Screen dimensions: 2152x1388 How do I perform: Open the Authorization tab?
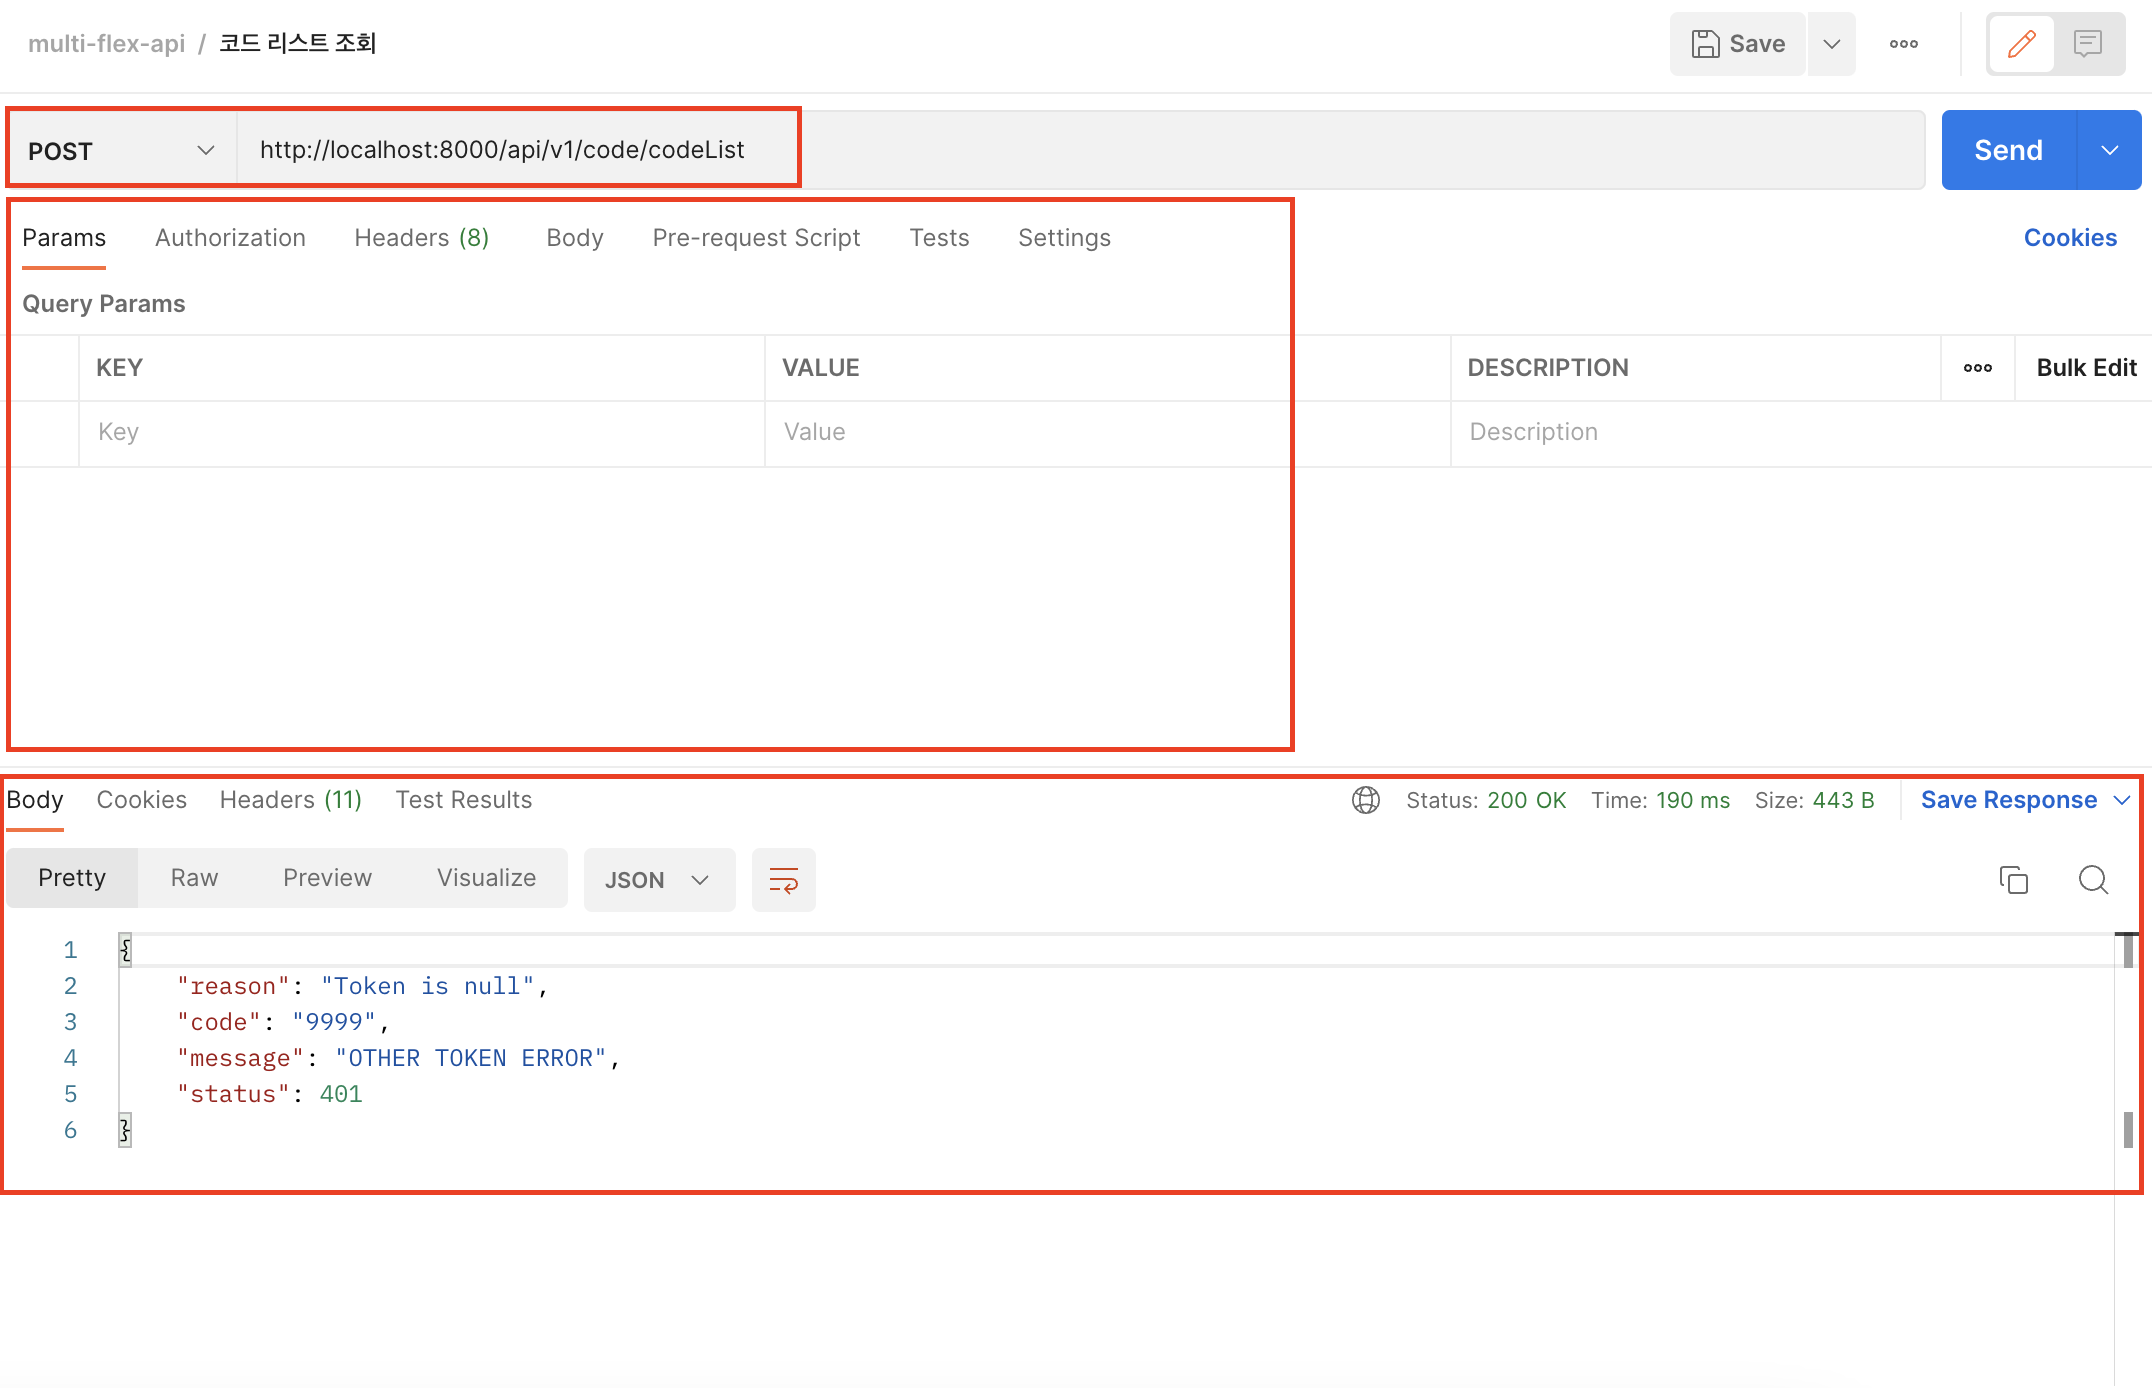point(230,238)
